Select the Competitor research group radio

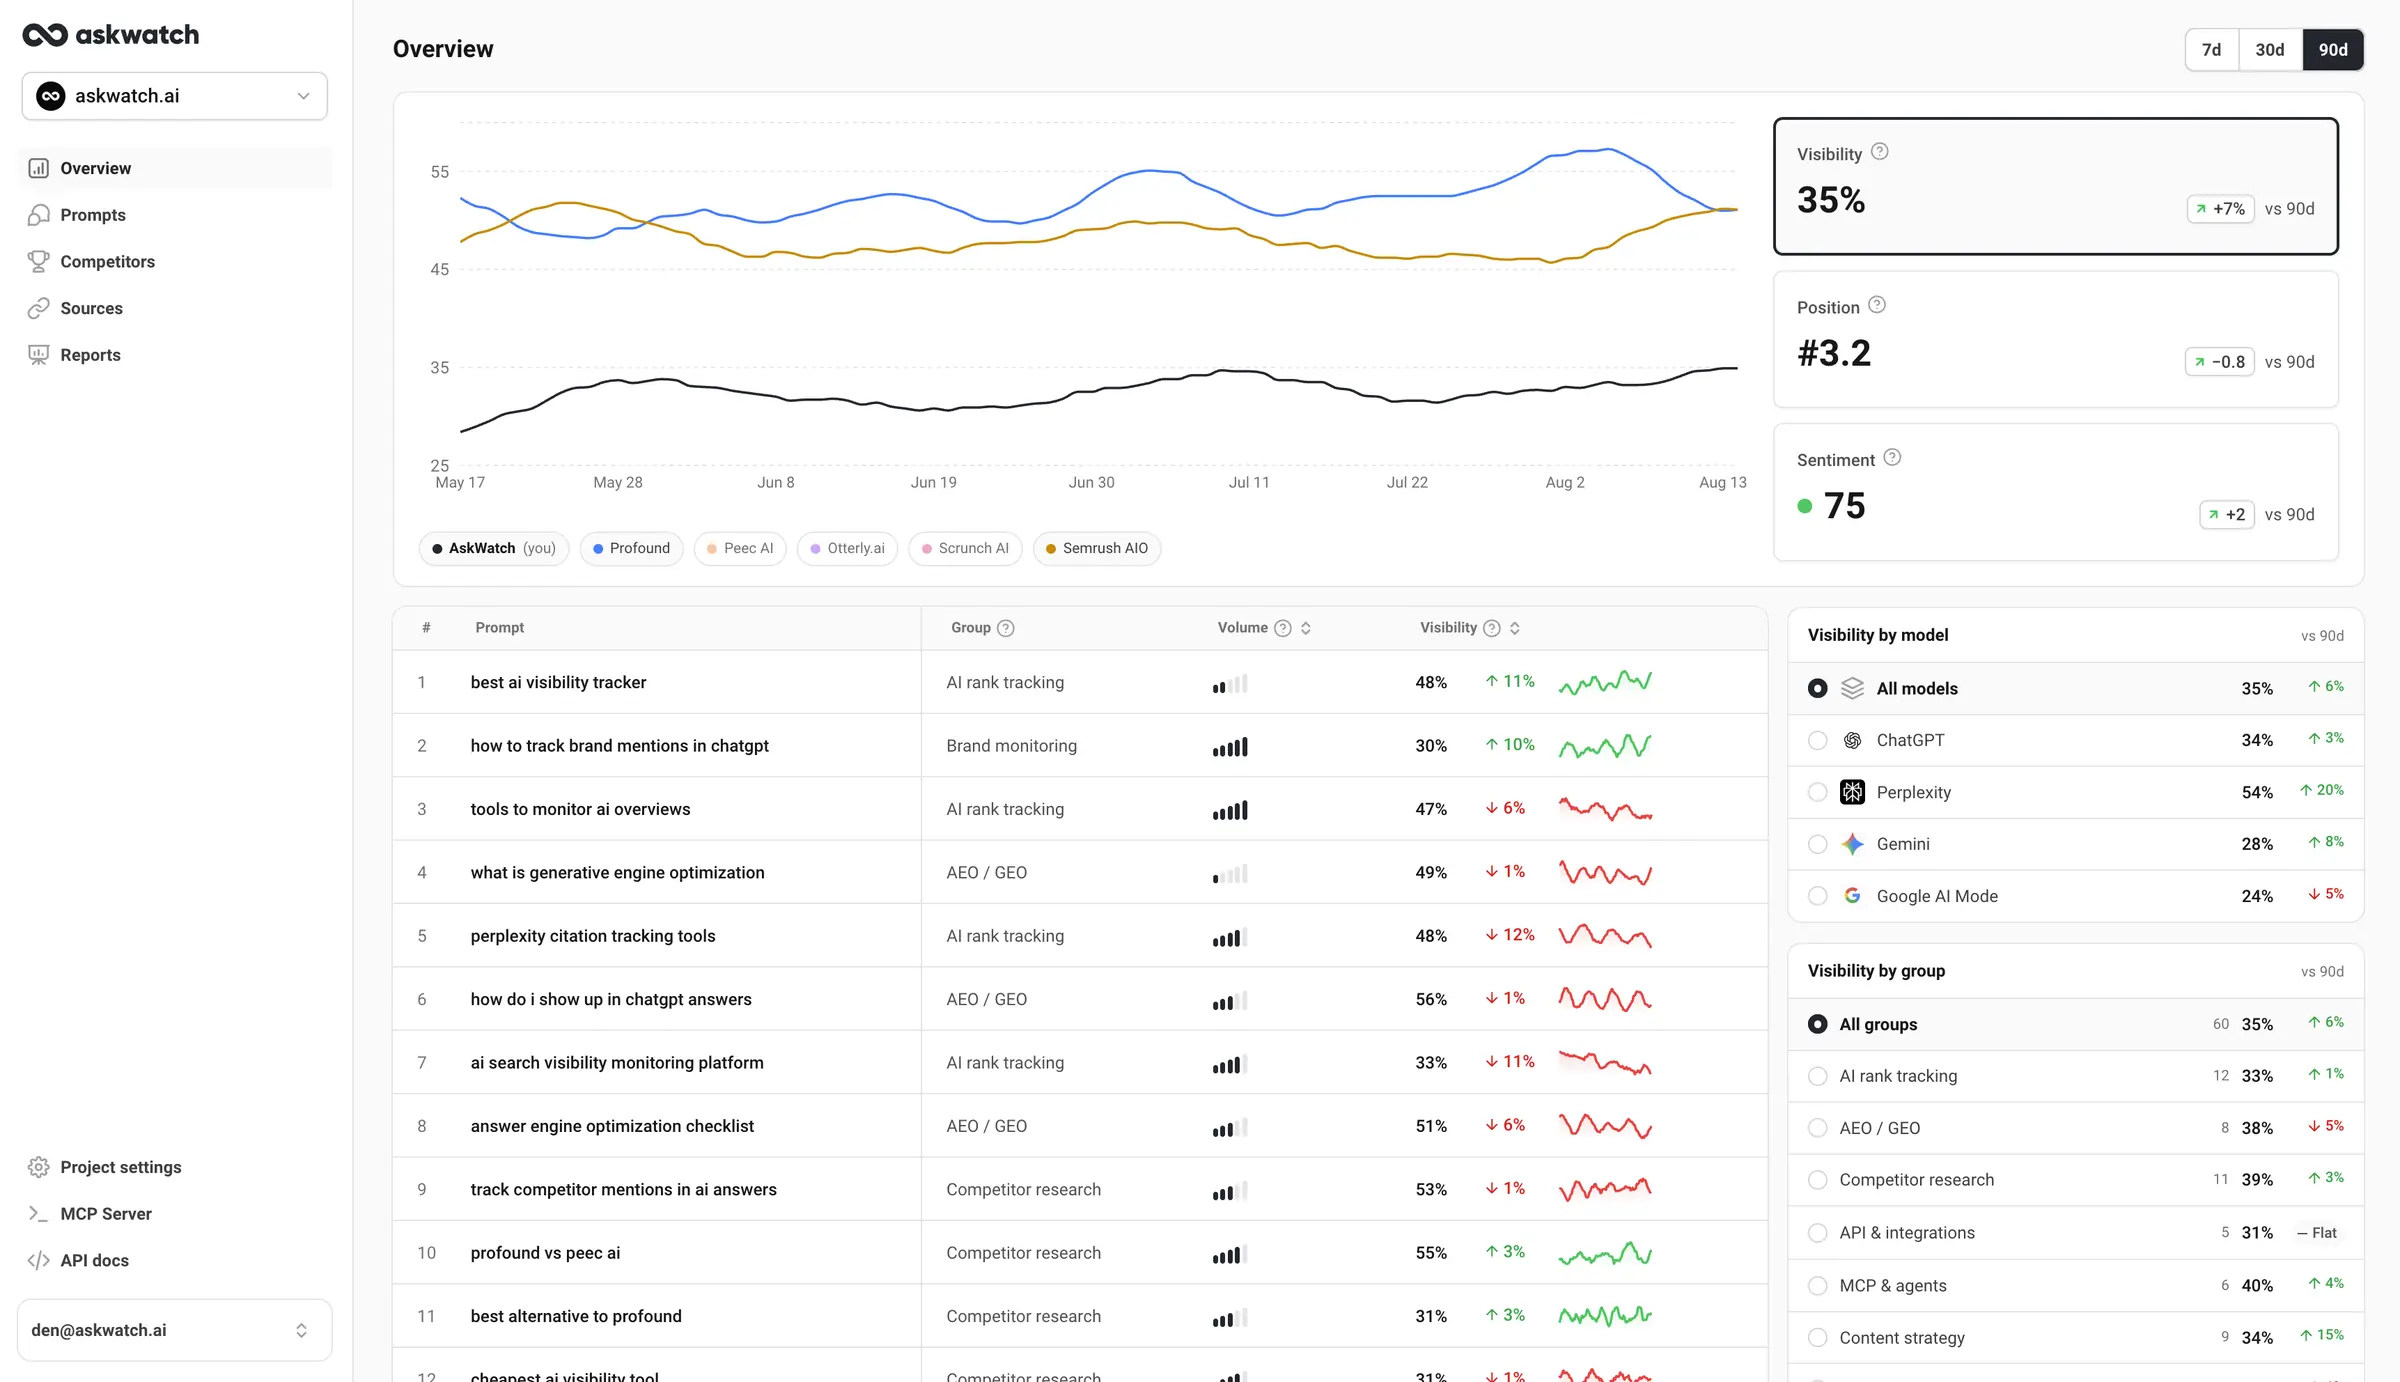point(1818,1180)
